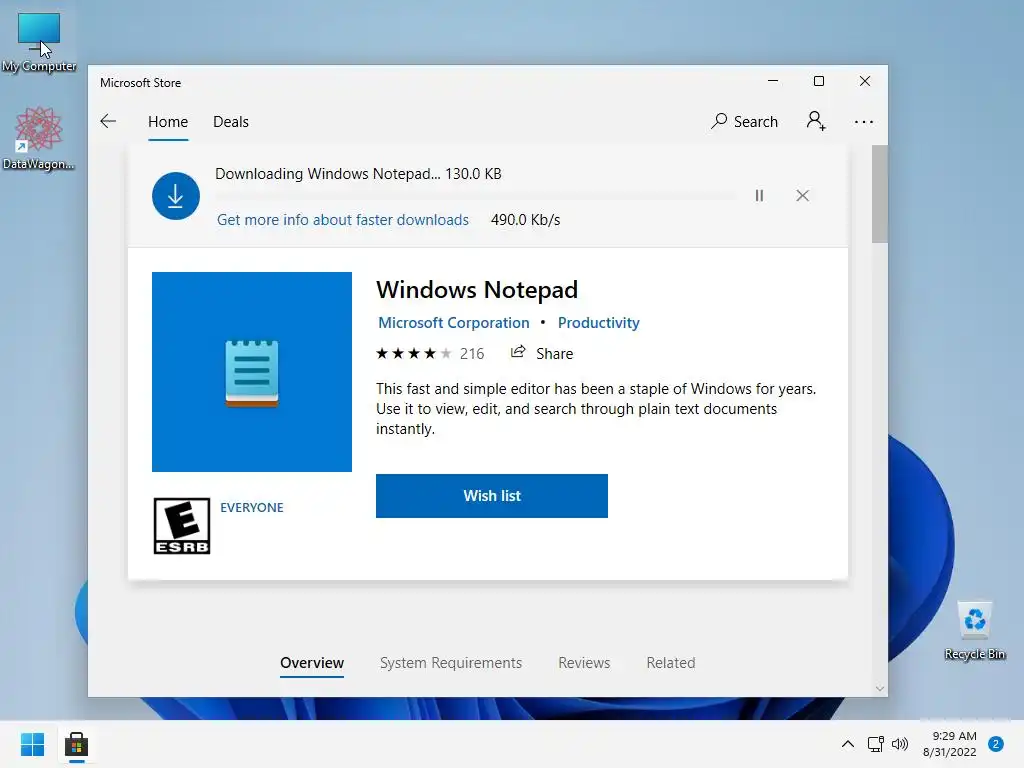The image size is (1024, 768).
Task: Click the Microsoft Store taskbar icon
Action: tap(76, 744)
